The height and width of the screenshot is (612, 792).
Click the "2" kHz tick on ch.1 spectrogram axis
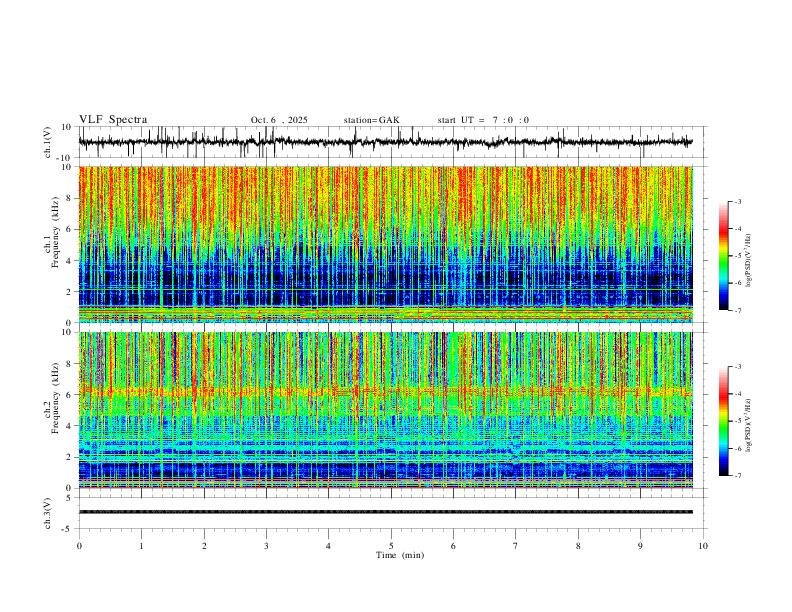tap(69, 292)
